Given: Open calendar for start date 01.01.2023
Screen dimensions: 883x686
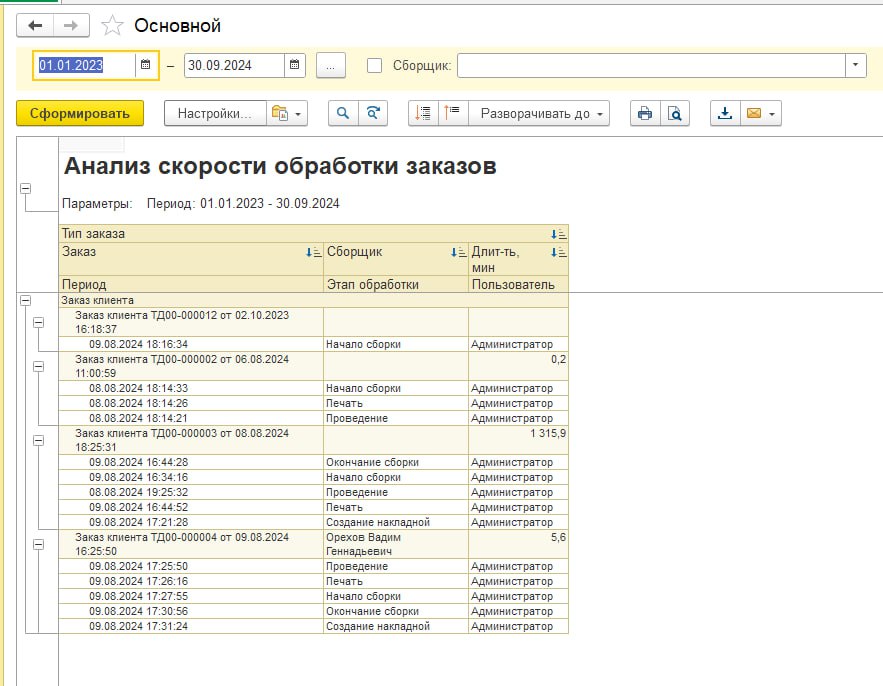Looking at the screenshot, I should (x=145, y=65).
